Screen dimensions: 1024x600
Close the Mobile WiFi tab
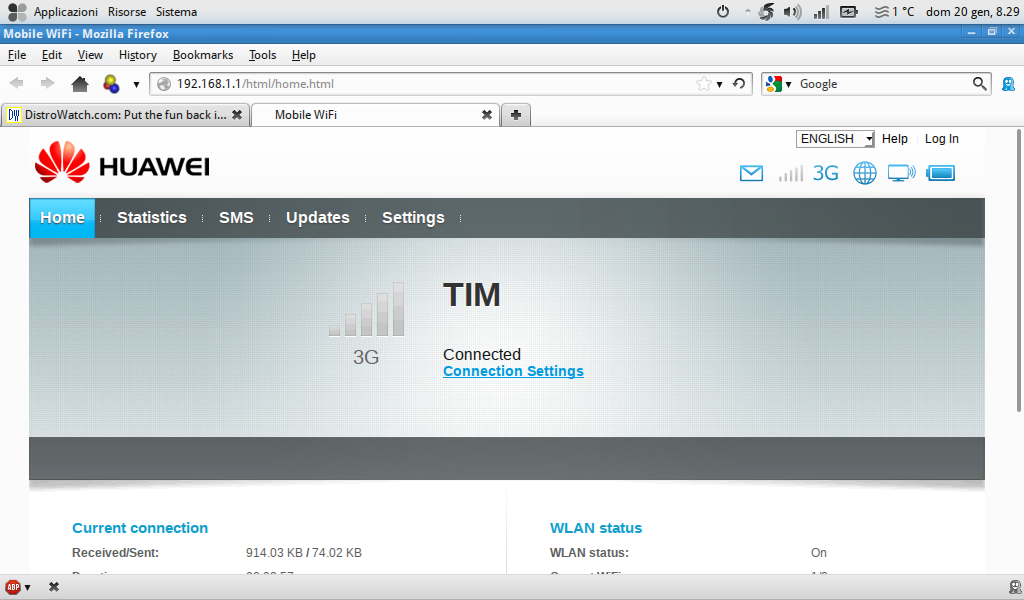pos(487,115)
